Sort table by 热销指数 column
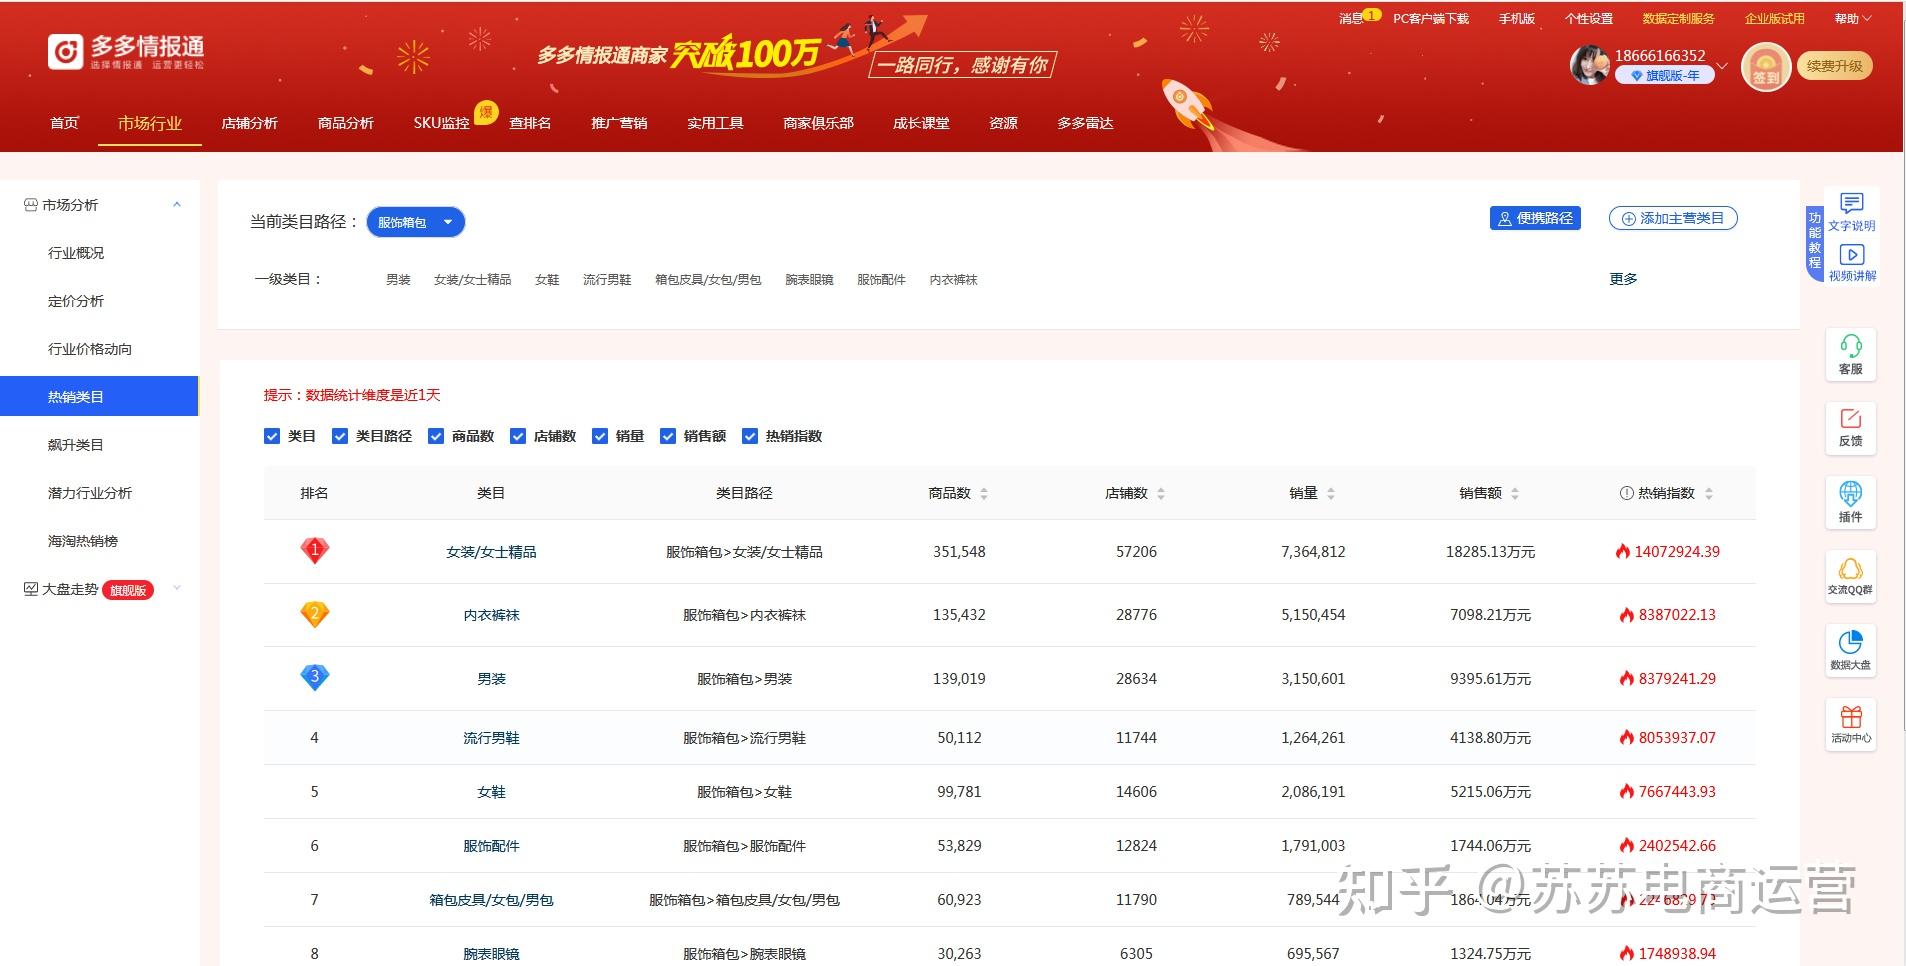This screenshot has width=1906, height=966. point(1709,494)
